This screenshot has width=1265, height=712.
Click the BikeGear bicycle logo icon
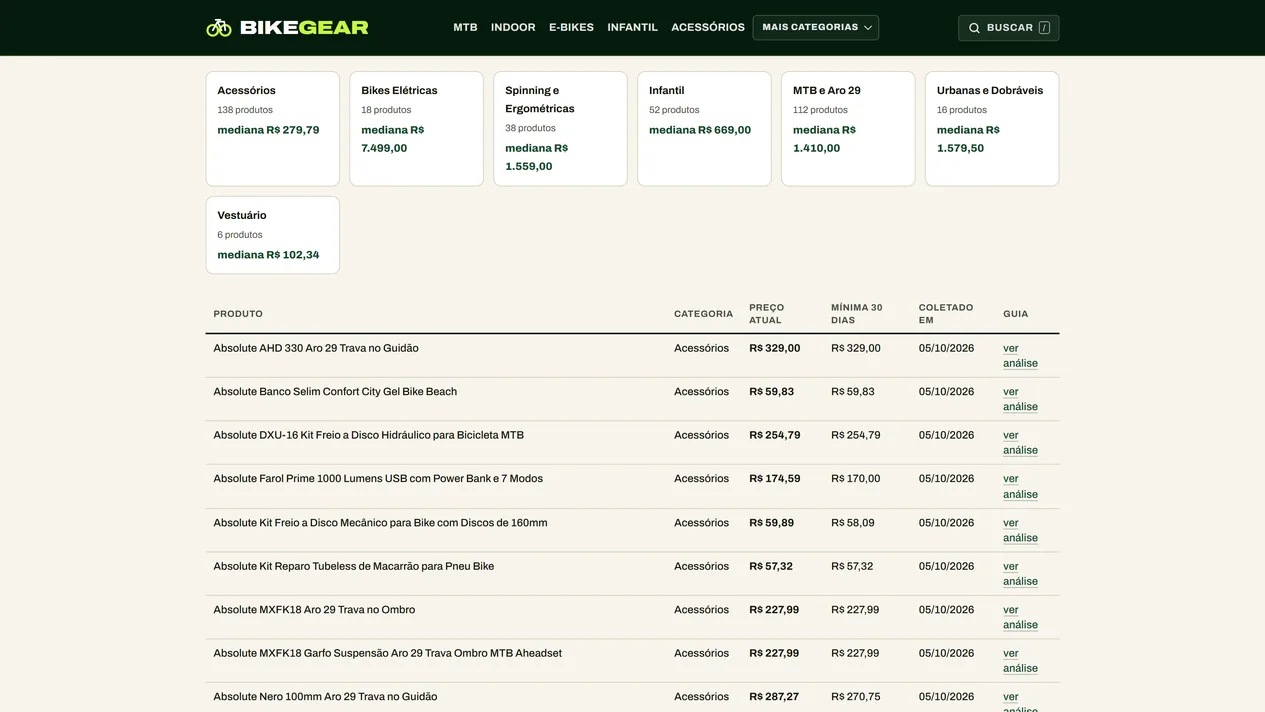219,28
